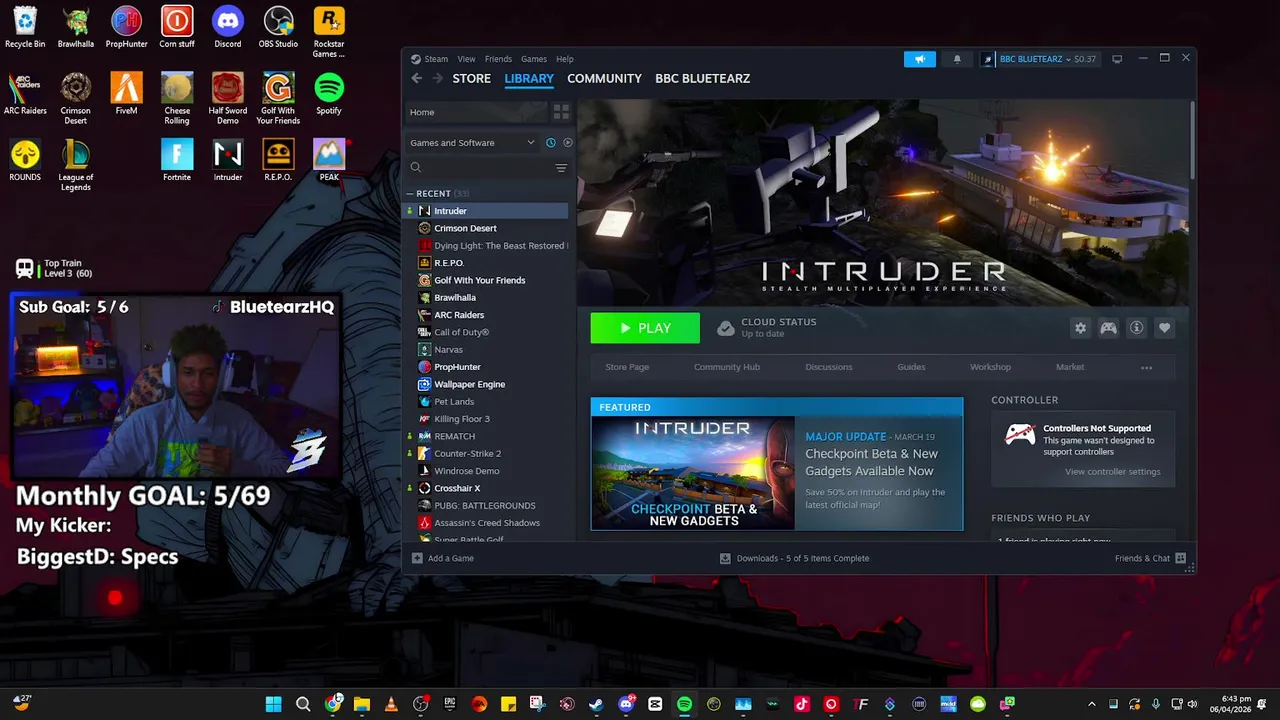The width and height of the screenshot is (1280, 720).
Task: Show Intruder game info panel
Action: click(1136, 328)
